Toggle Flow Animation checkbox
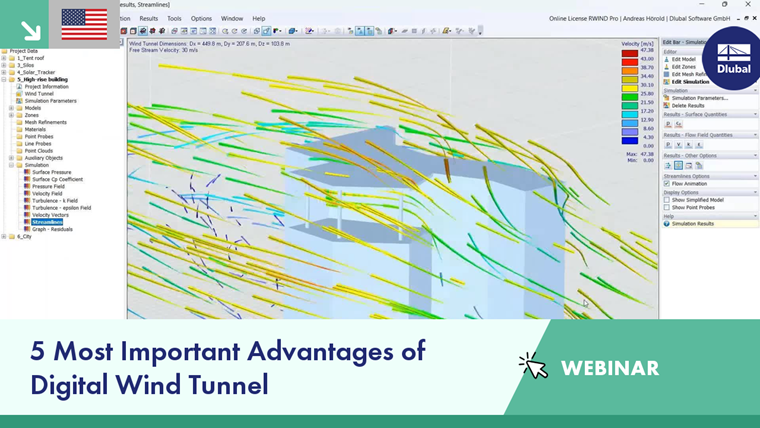 [667, 184]
